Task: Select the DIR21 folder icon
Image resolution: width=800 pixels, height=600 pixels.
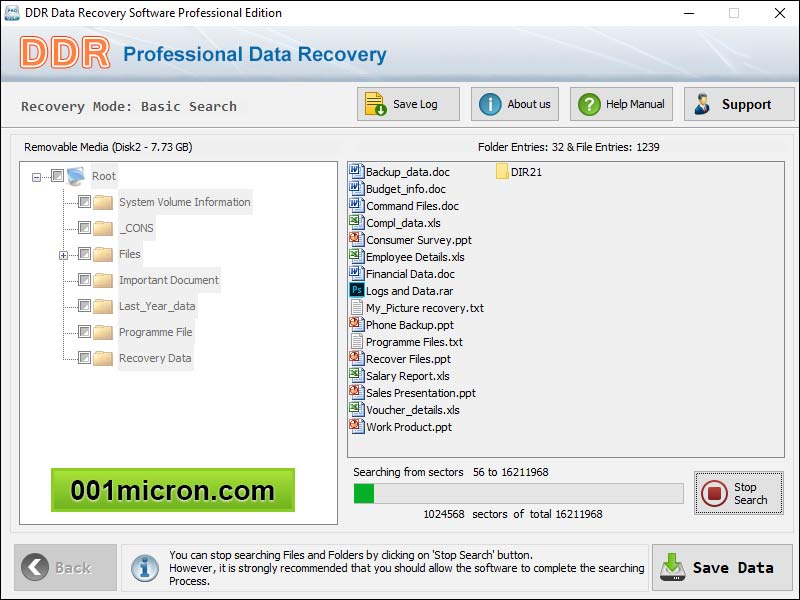Action: pos(502,172)
